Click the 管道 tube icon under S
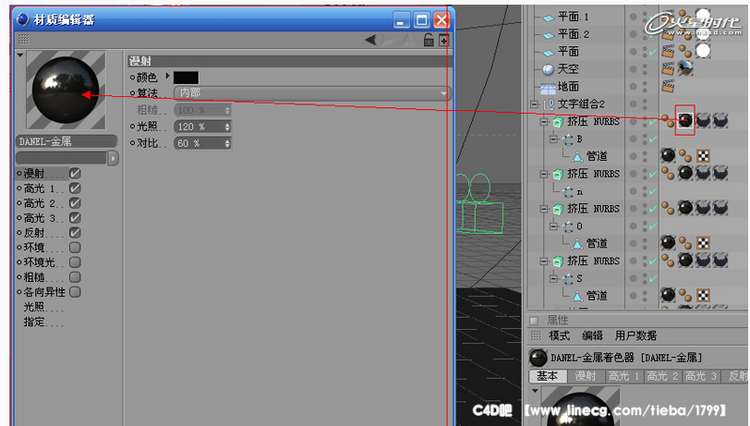This screenshot has height=426, width=750. [x=577, y=296]
